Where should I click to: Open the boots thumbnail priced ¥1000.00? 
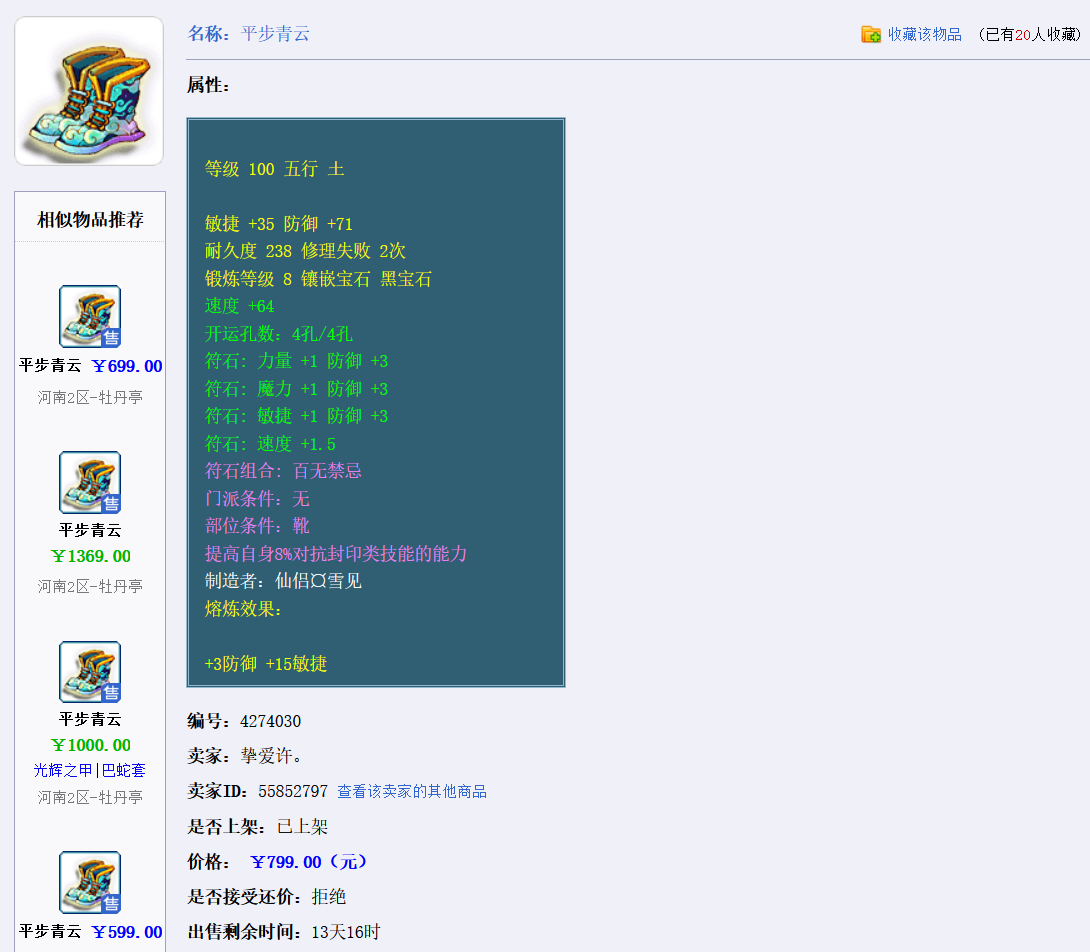(x=90, y=672)
